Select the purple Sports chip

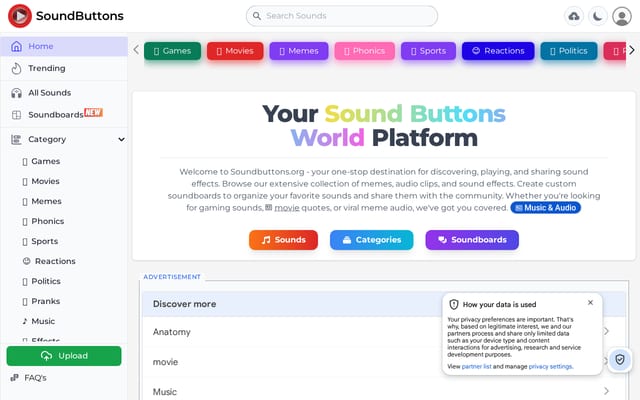coord(428,51)
